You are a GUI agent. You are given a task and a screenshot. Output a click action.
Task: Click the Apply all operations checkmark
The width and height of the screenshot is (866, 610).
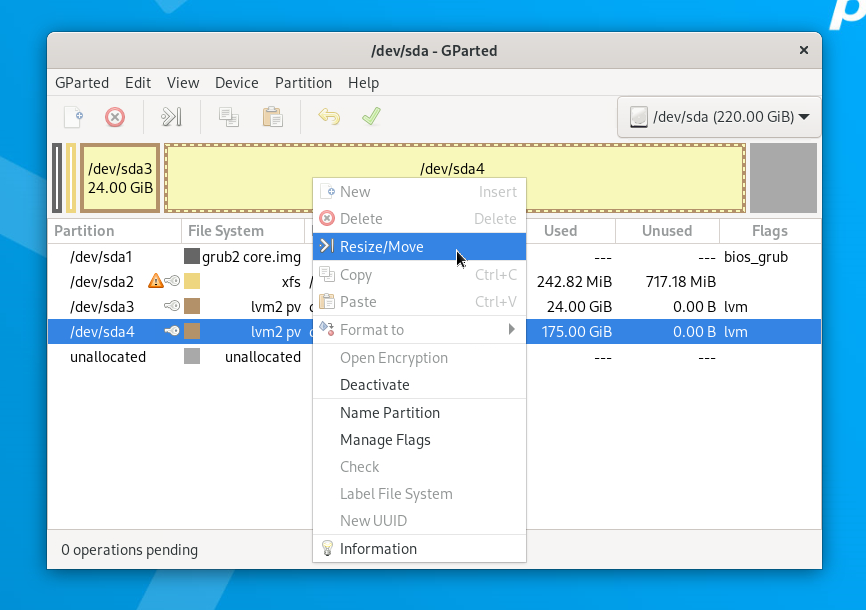(371, 117)
